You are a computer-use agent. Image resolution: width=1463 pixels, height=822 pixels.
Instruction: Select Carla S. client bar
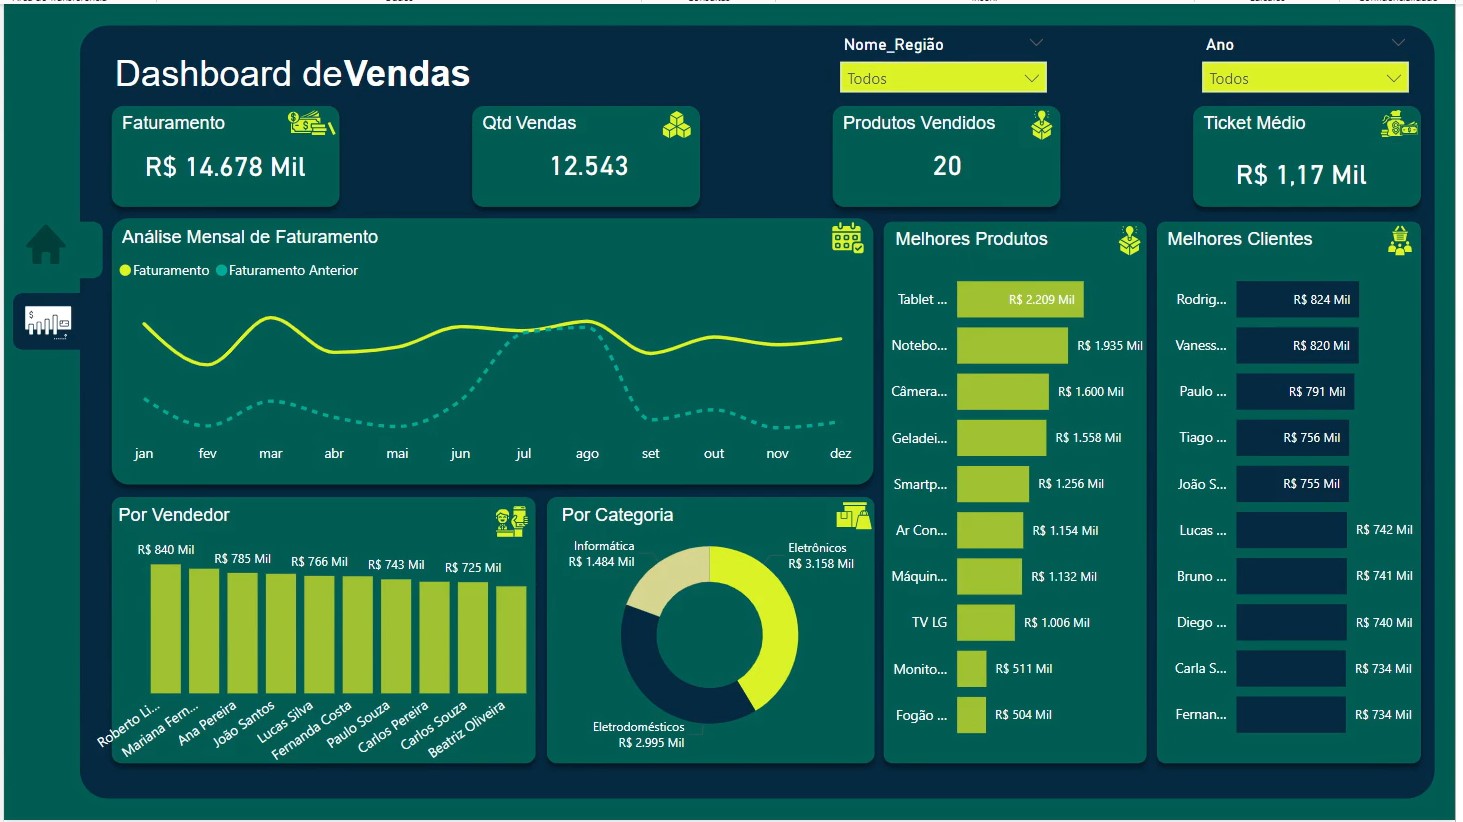tap(1291, 668)
